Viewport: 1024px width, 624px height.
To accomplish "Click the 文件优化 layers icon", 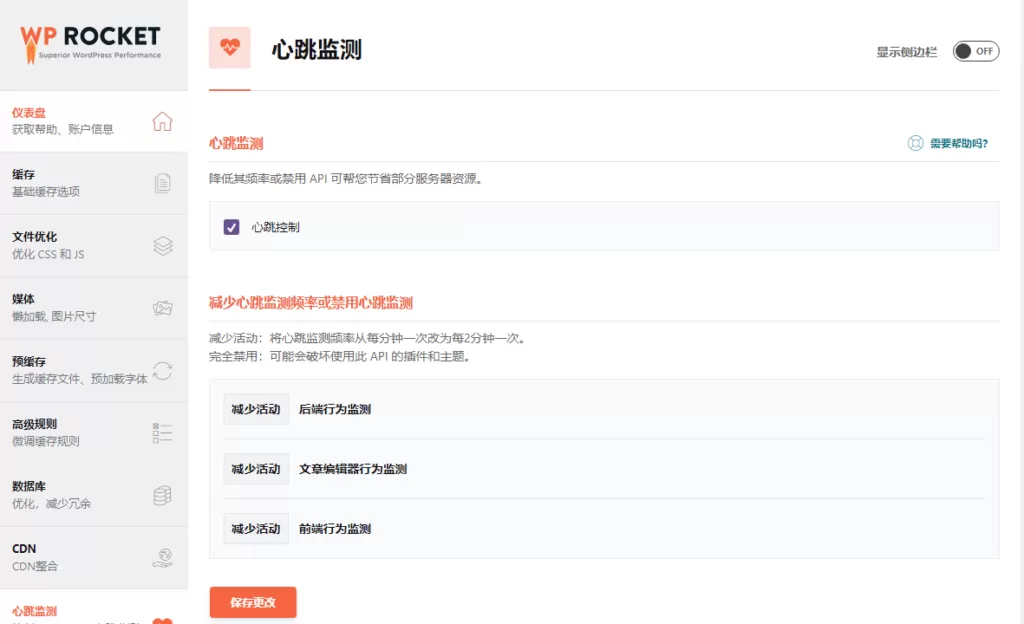I will click(165, 243).
